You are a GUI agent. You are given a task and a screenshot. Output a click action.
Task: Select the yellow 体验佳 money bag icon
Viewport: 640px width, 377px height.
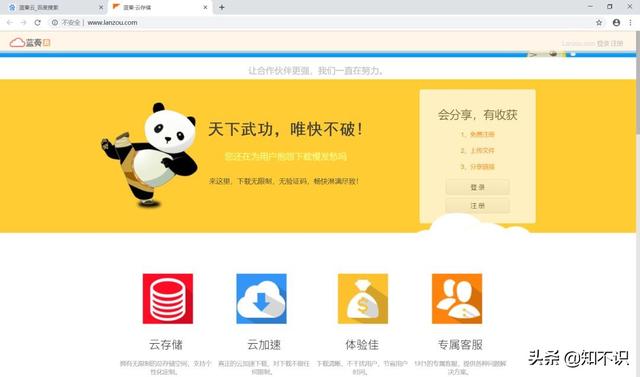363,299
